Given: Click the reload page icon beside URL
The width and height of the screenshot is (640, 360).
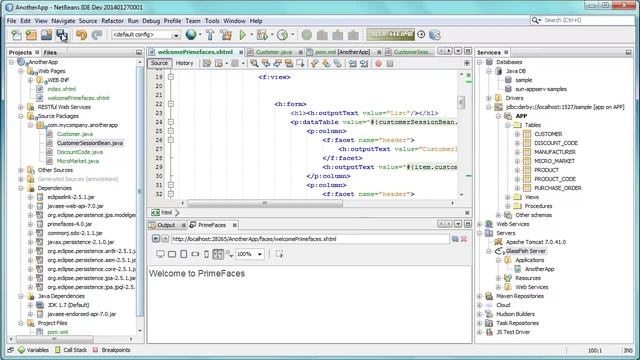Looking at the screenshot, I should coord(455,239).
